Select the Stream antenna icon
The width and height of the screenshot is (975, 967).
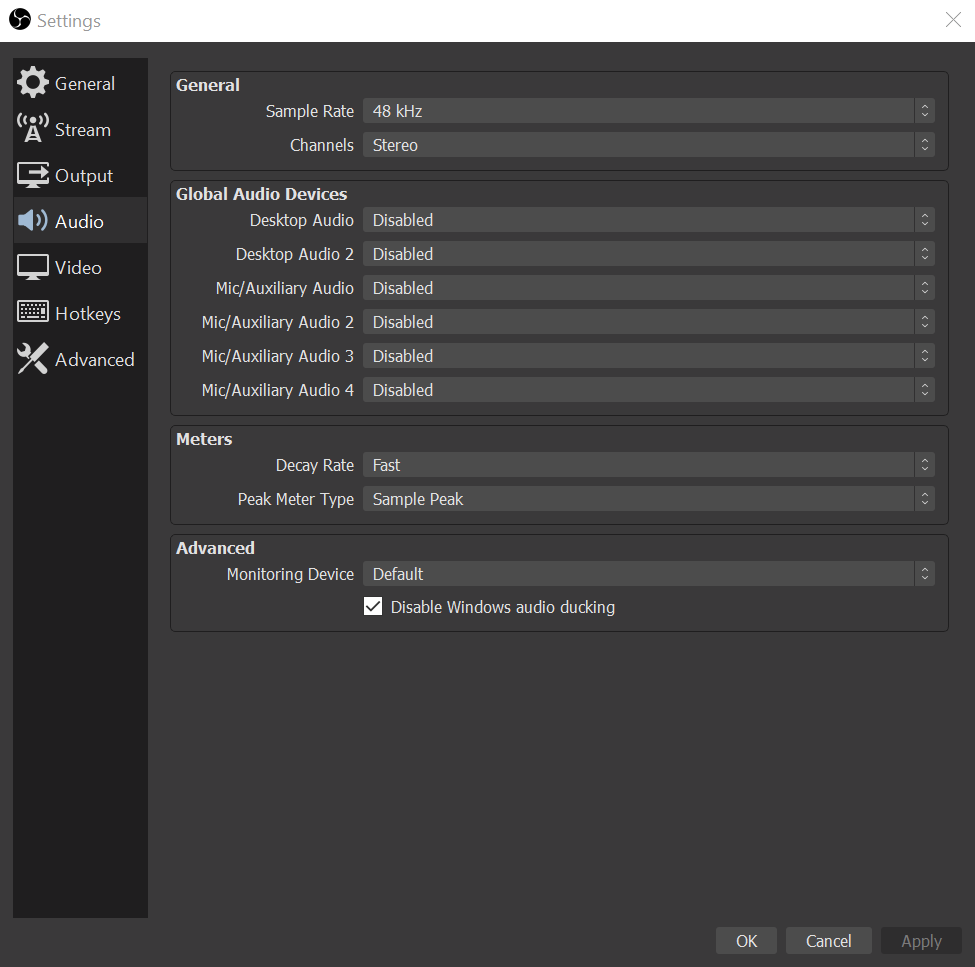pyautogui.click(x=33, y=129)
